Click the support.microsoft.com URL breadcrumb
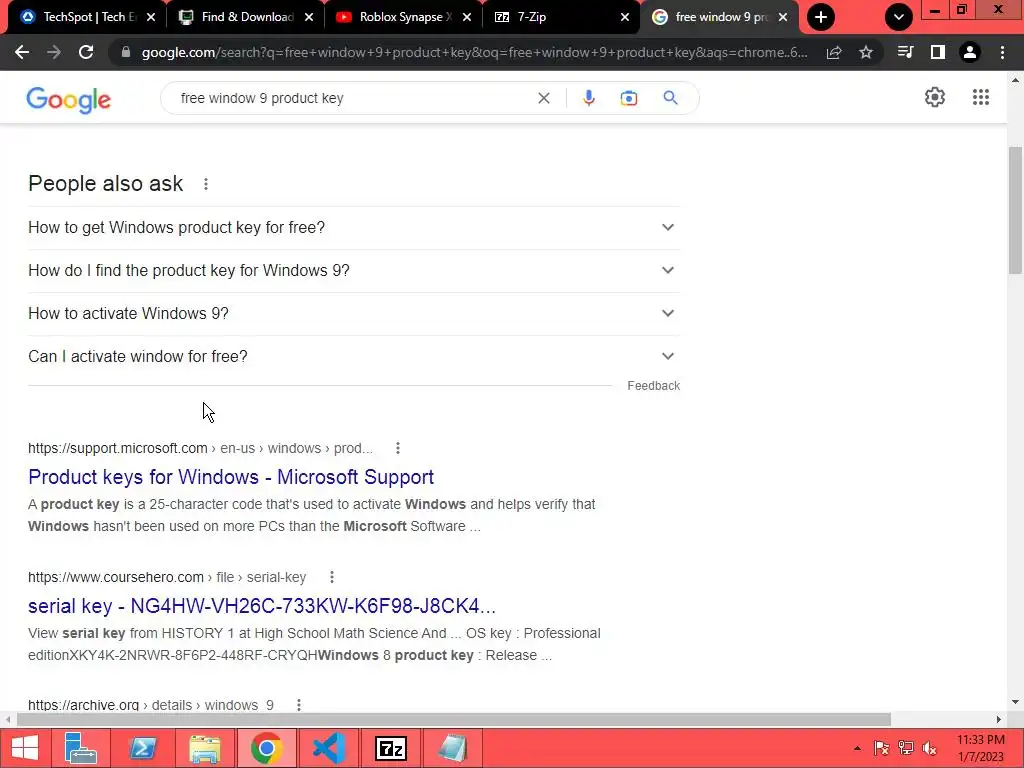Image resolution: width=1024 pixels, height=768 pixels. pyautogui.click(x=200, y=448)
